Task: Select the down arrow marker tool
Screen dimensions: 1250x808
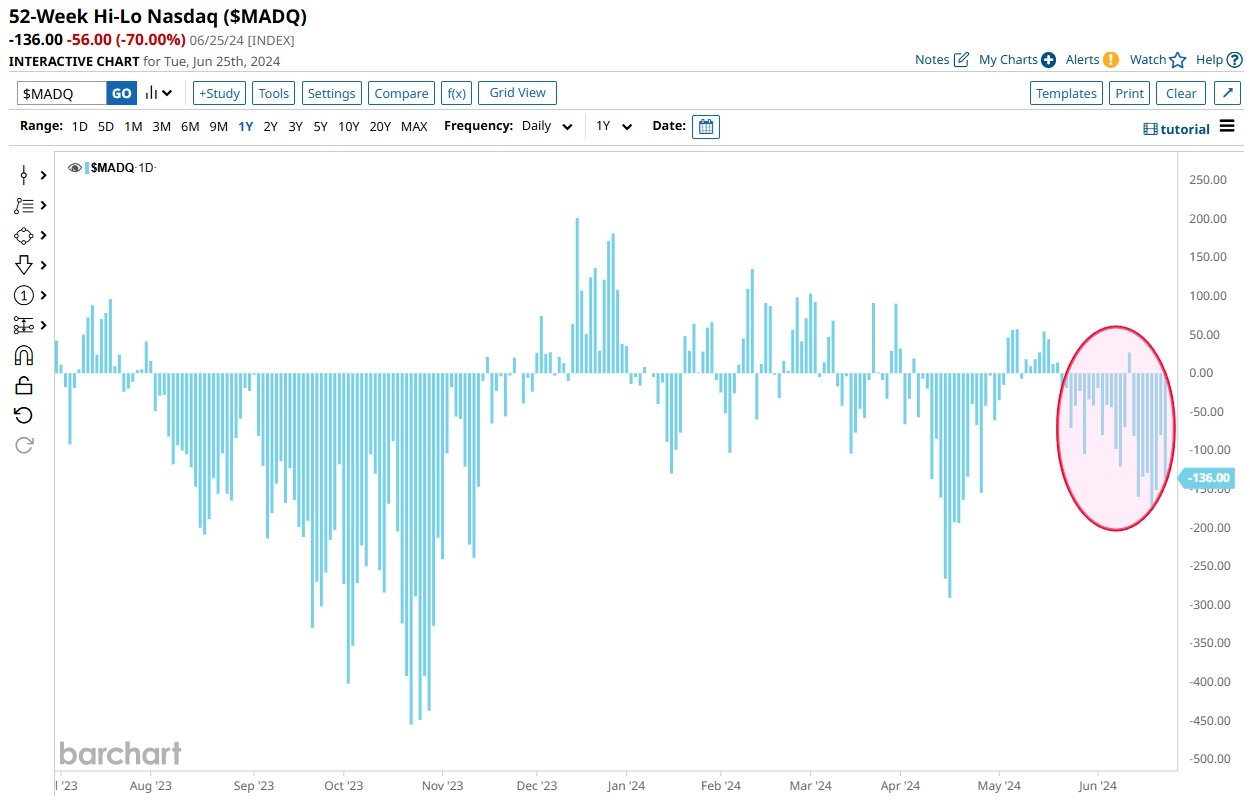Action: pos(24,265)
